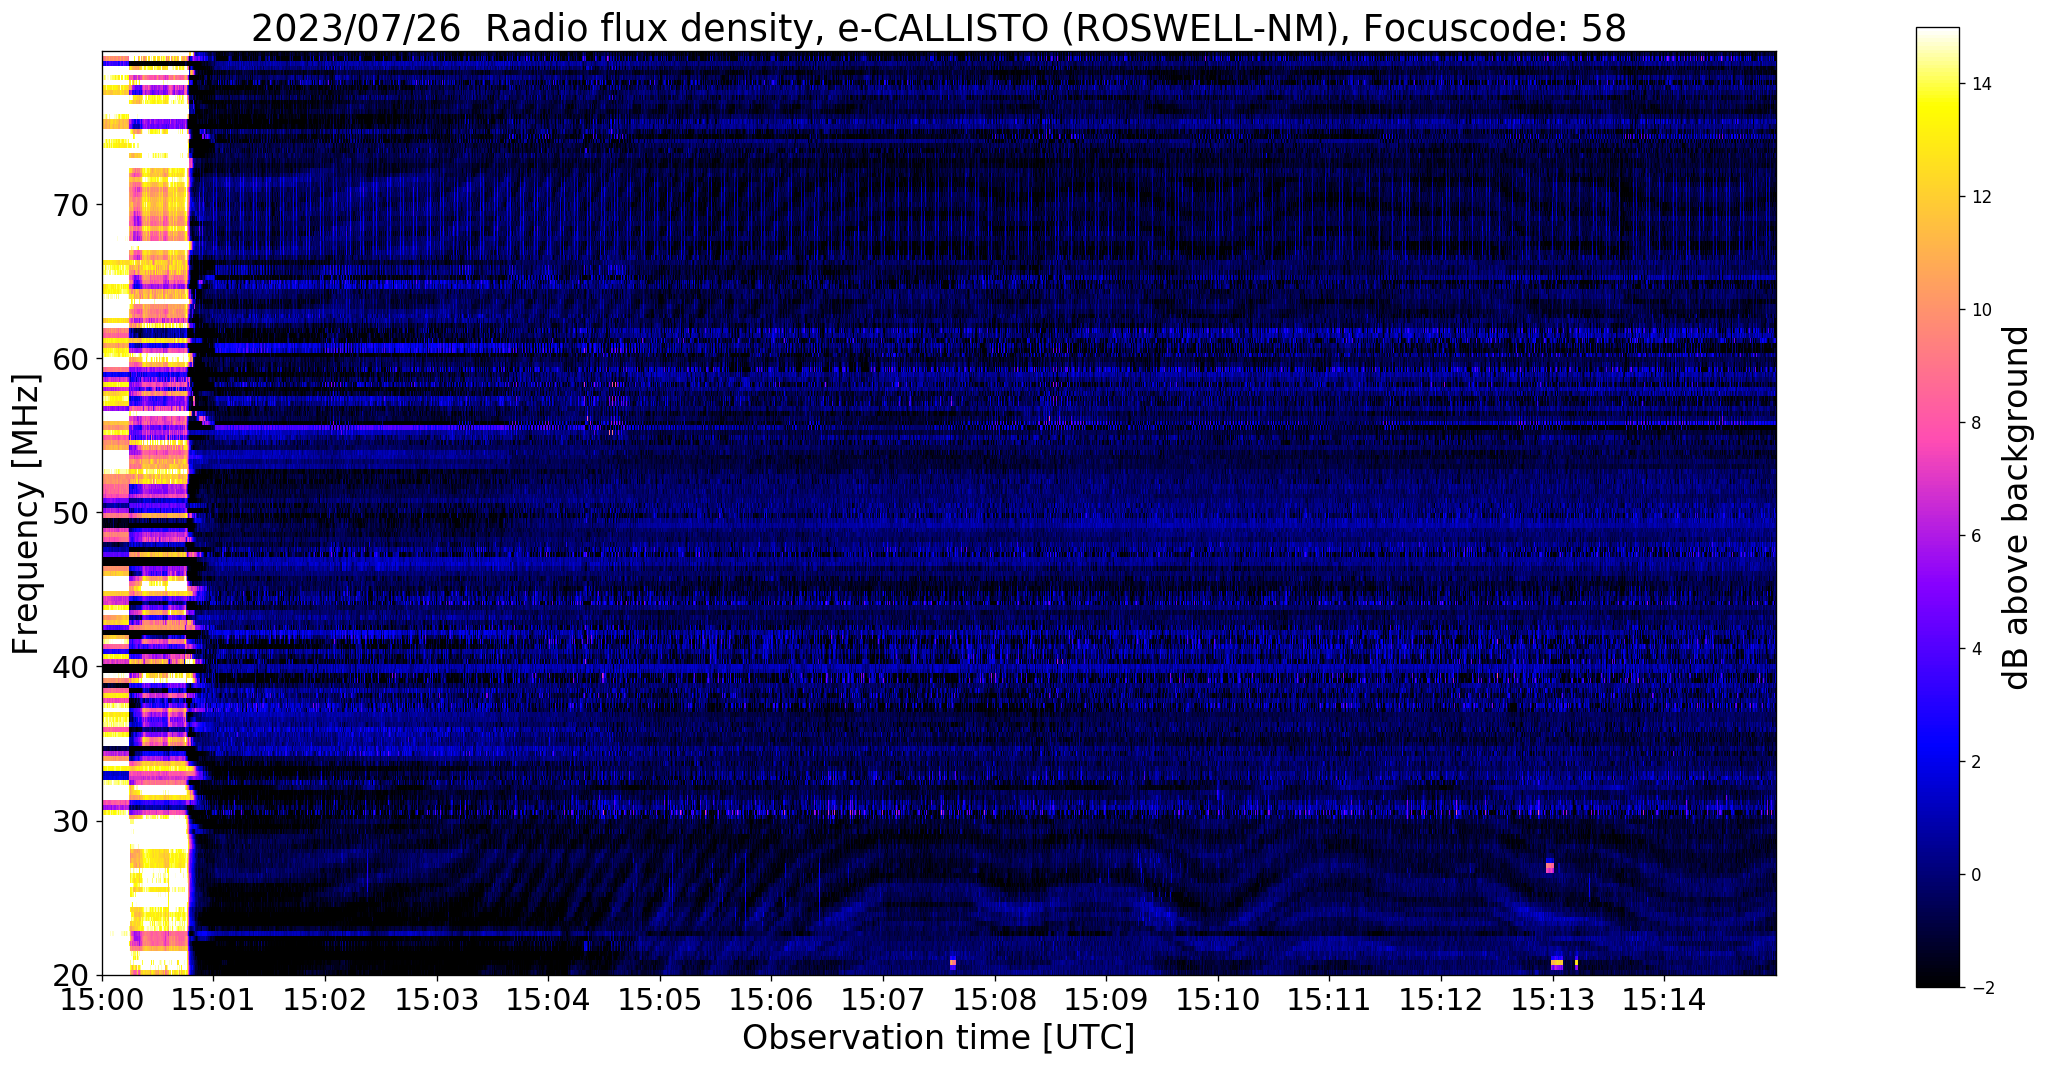Image resolution: width=2047 pixels, height=1067 pixels.
Task: Click the 50 MHz frequency tick label
Action: click(69, 513)
